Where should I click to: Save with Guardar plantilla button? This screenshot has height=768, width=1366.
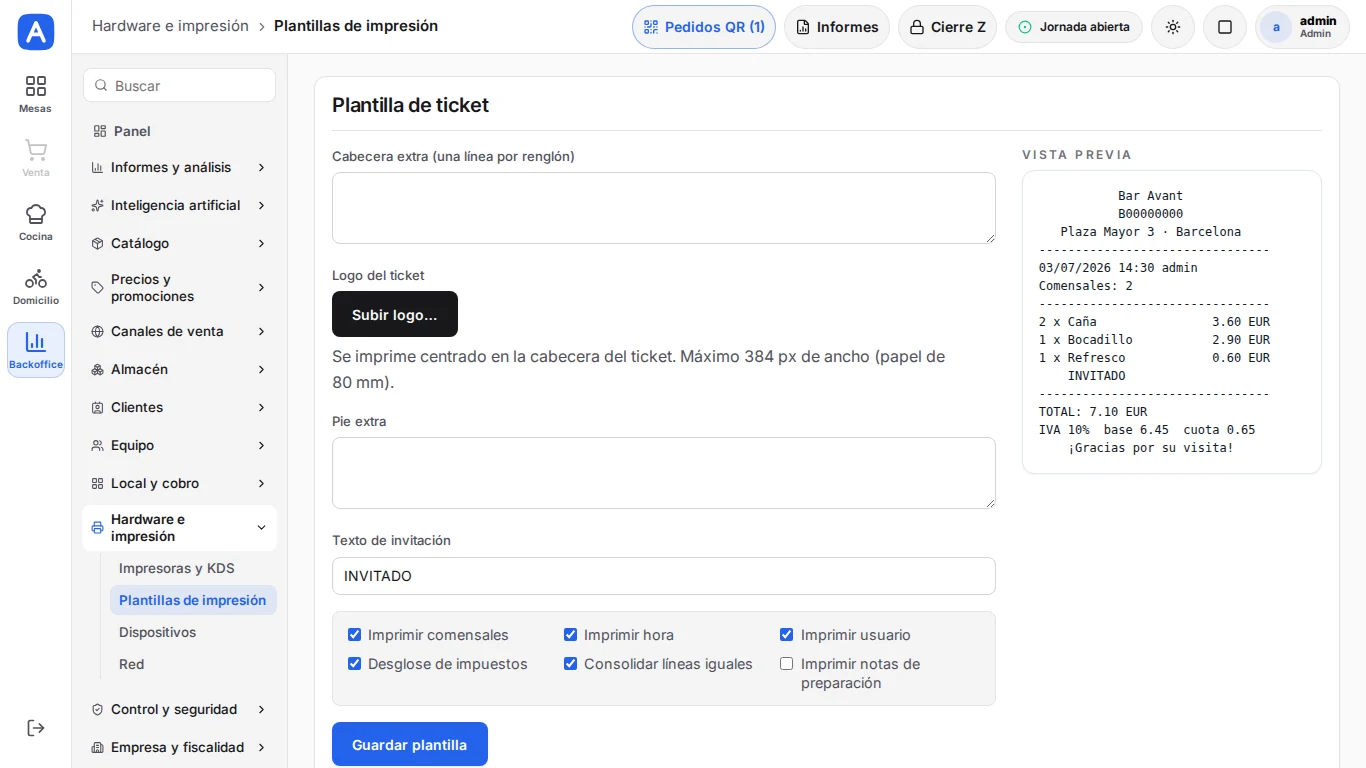coord(410,744)
